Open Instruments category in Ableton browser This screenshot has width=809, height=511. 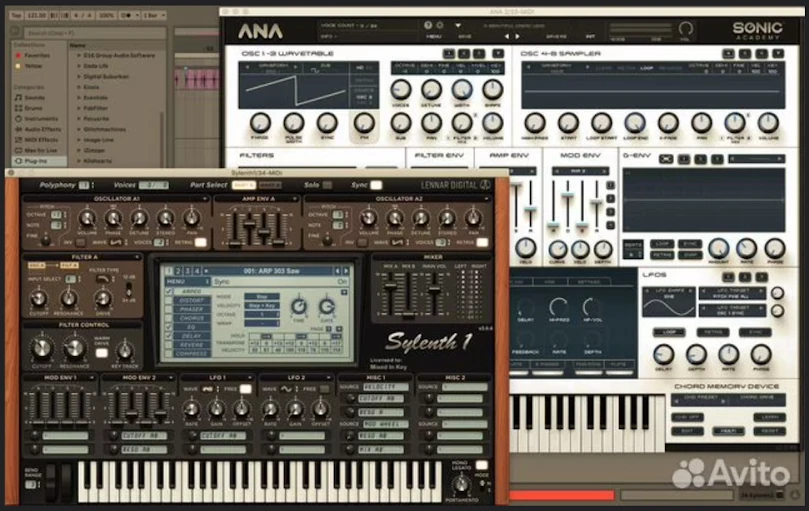(x=36, y=119)
